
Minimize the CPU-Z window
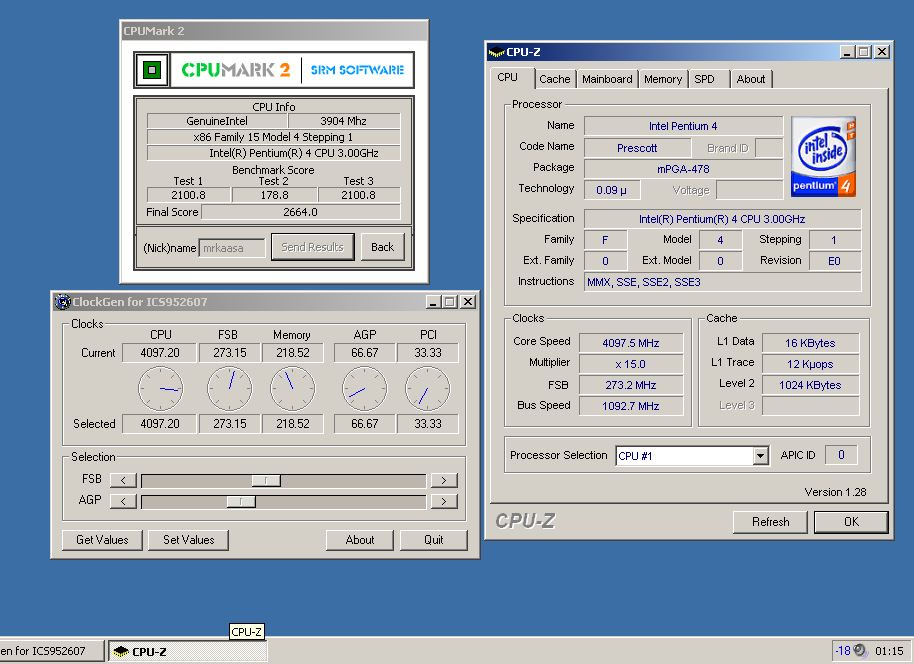[x=848, y=52]
